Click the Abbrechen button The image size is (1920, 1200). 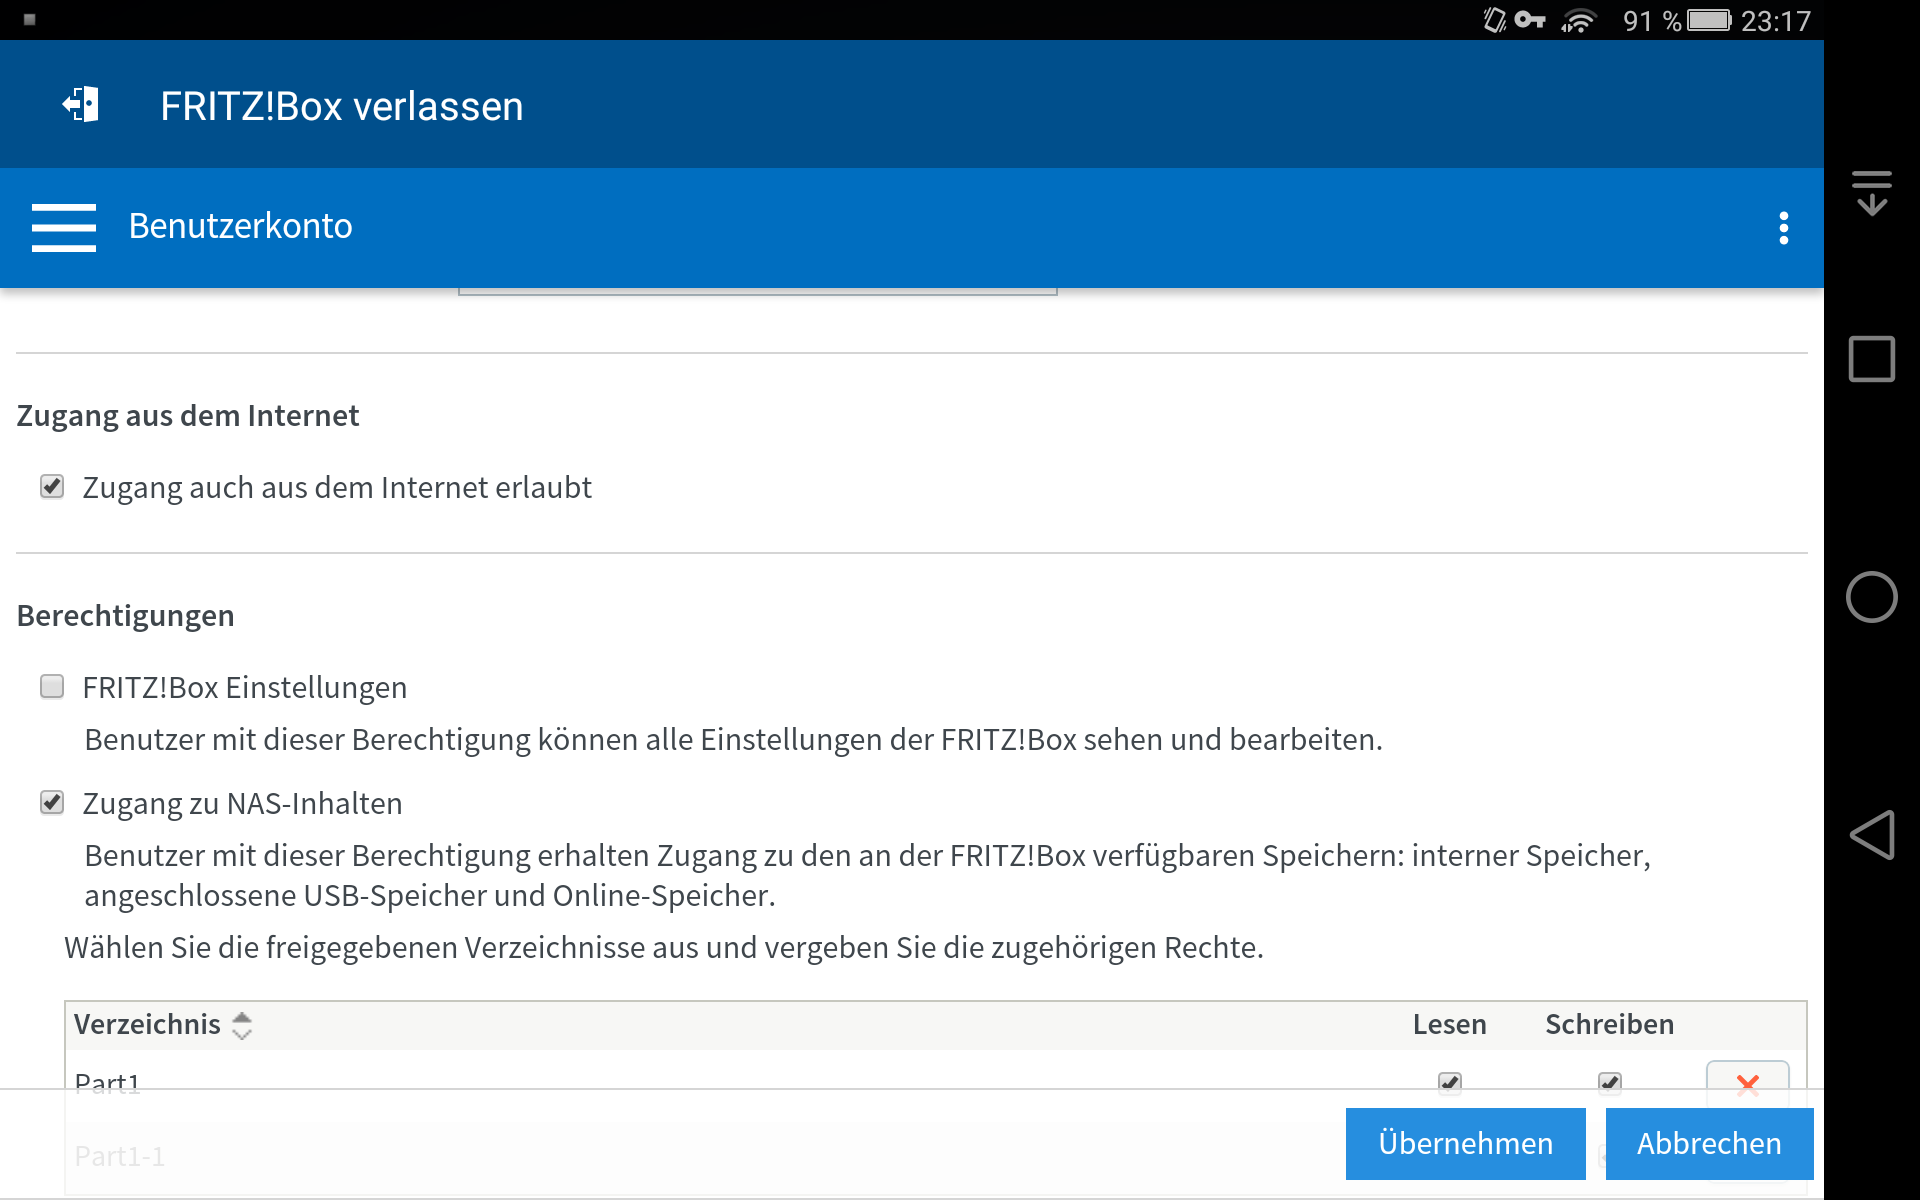coord(1709,1143)
